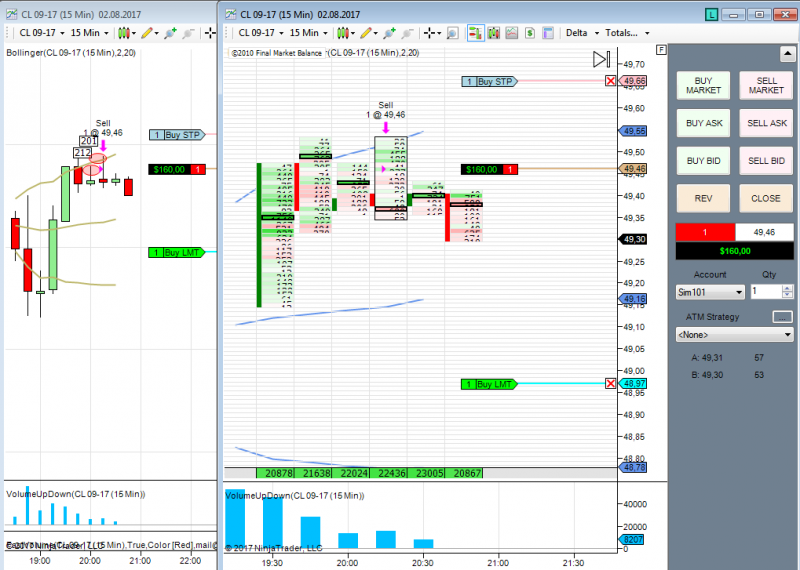
Task: Cancel the Buy LMT order with red X
Action: click(610, 384)
